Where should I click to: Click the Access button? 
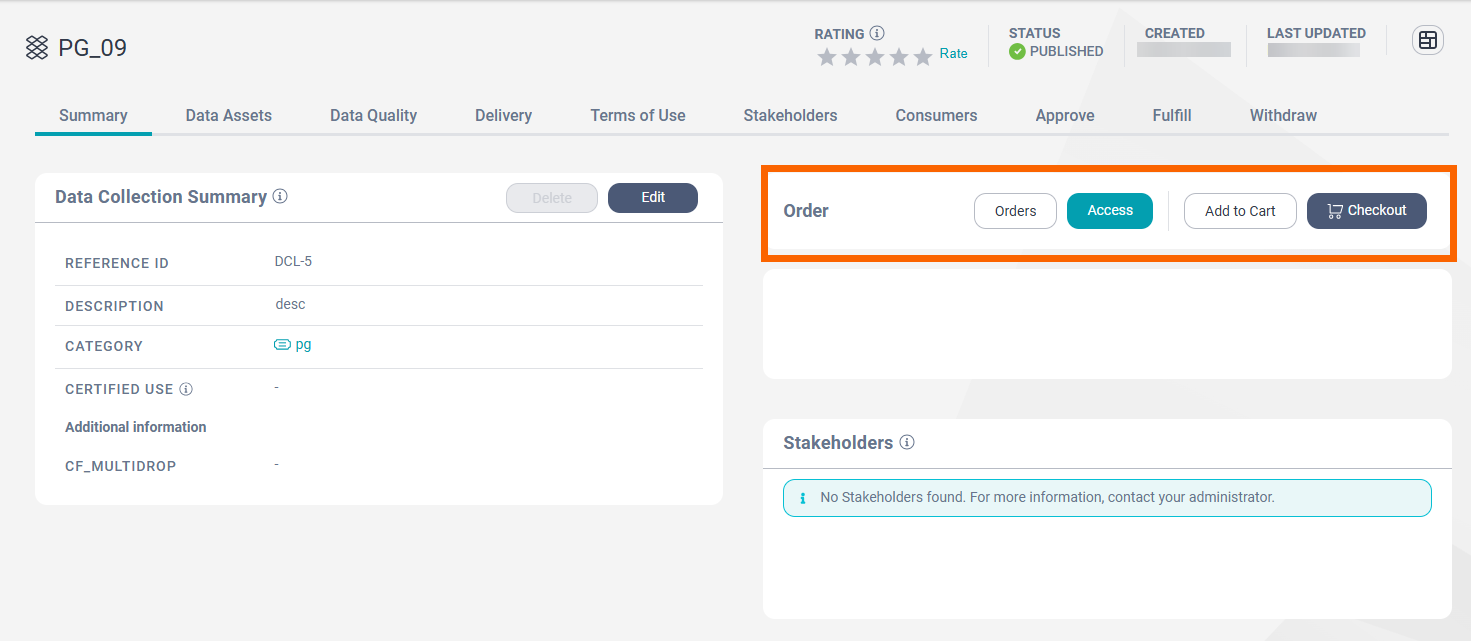click(1110, 211)
